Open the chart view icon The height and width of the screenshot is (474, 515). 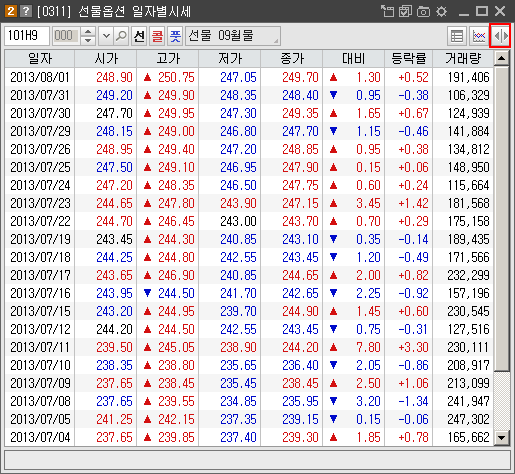(x=478, y=36)
